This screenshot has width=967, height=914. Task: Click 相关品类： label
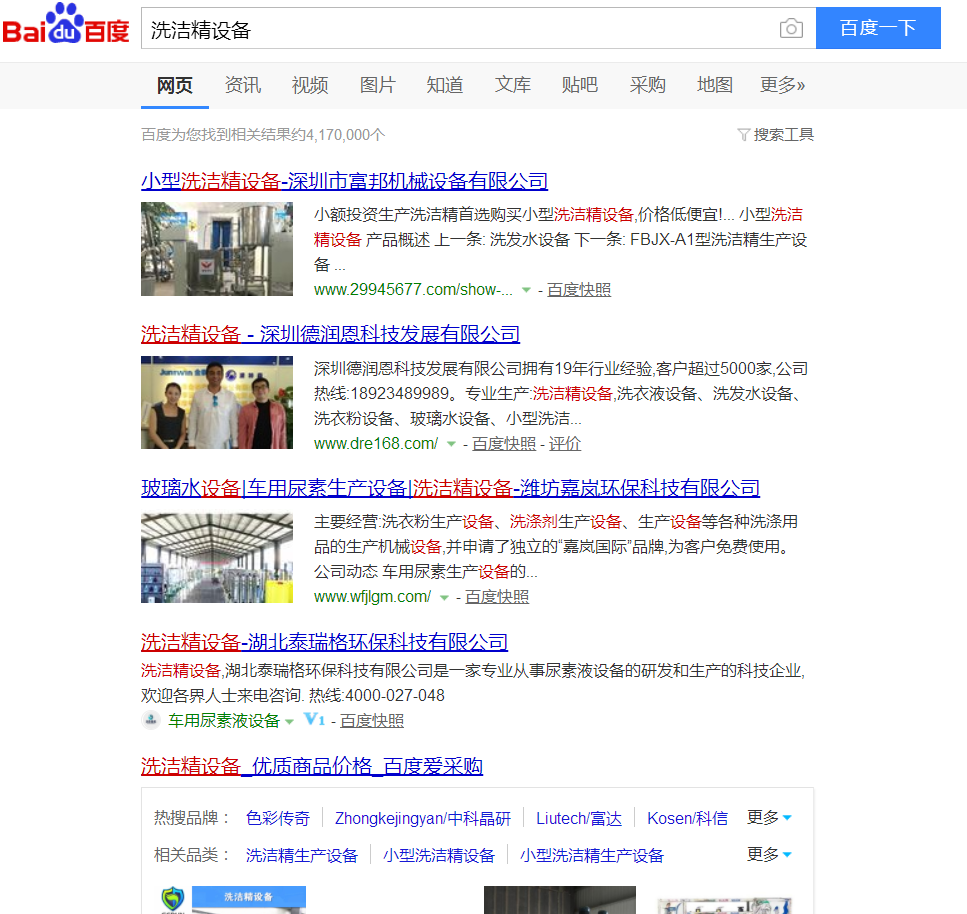193,855
